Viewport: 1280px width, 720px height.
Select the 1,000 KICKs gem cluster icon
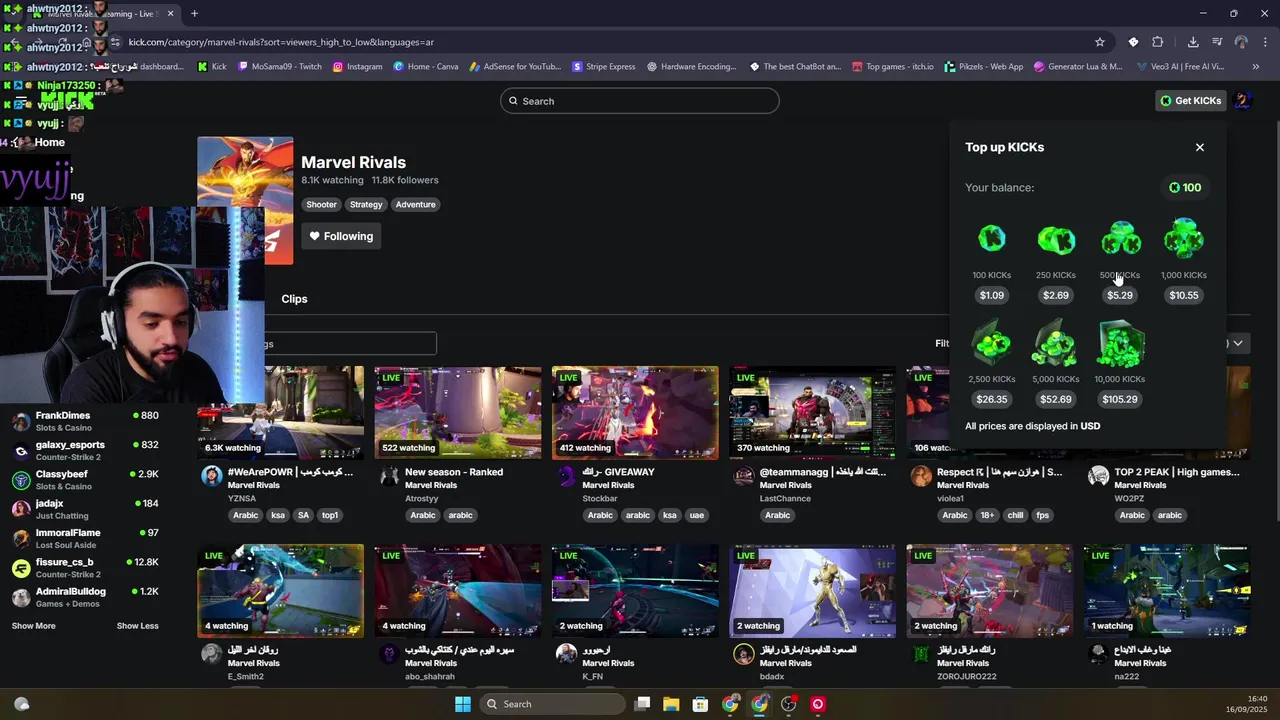tap(1184, 238)
